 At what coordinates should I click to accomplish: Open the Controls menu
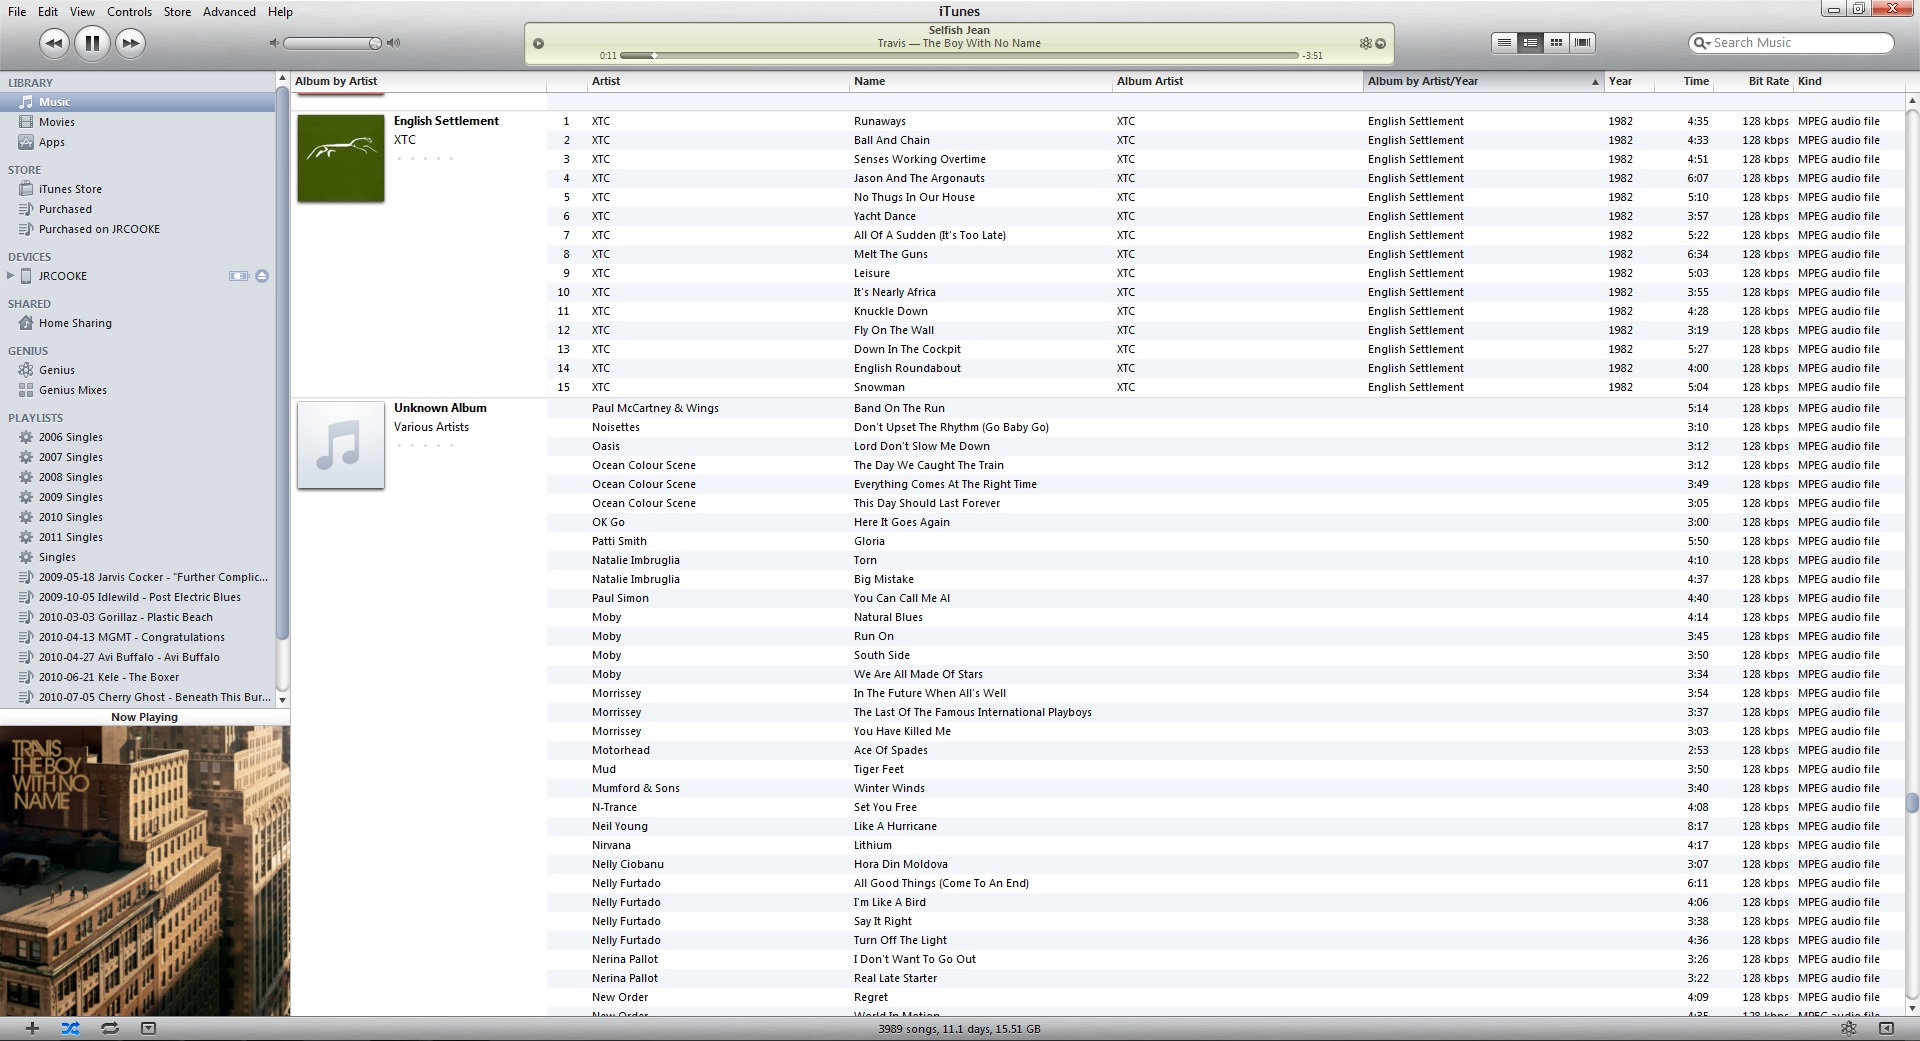click(x=129, y=11)
